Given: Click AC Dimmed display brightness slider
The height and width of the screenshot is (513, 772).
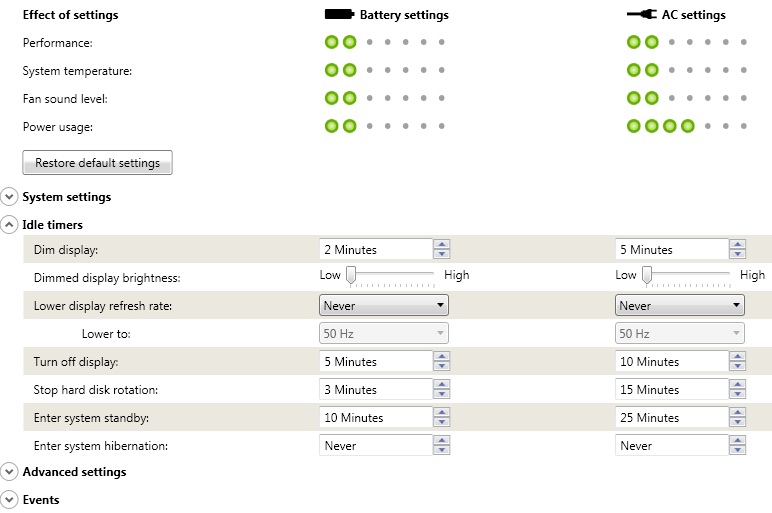Looking at the screenshot, I should (686, 275).
